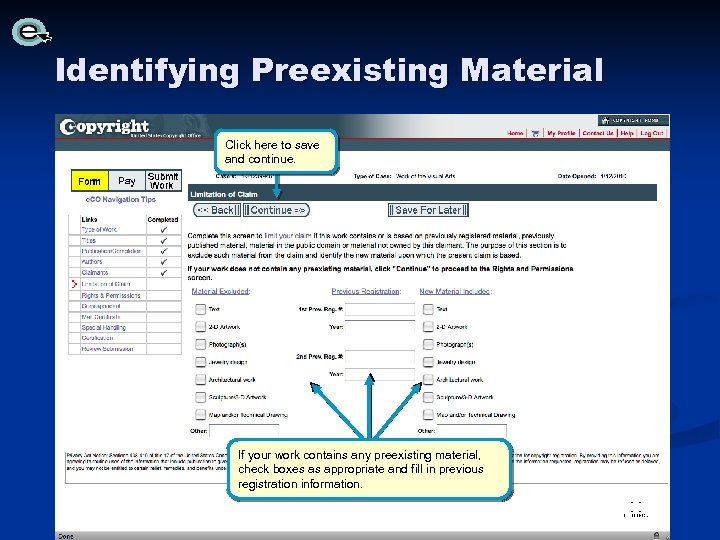Check Architectural work under New Material Included
The image size is (720, 540).
[x=428, y=379]
